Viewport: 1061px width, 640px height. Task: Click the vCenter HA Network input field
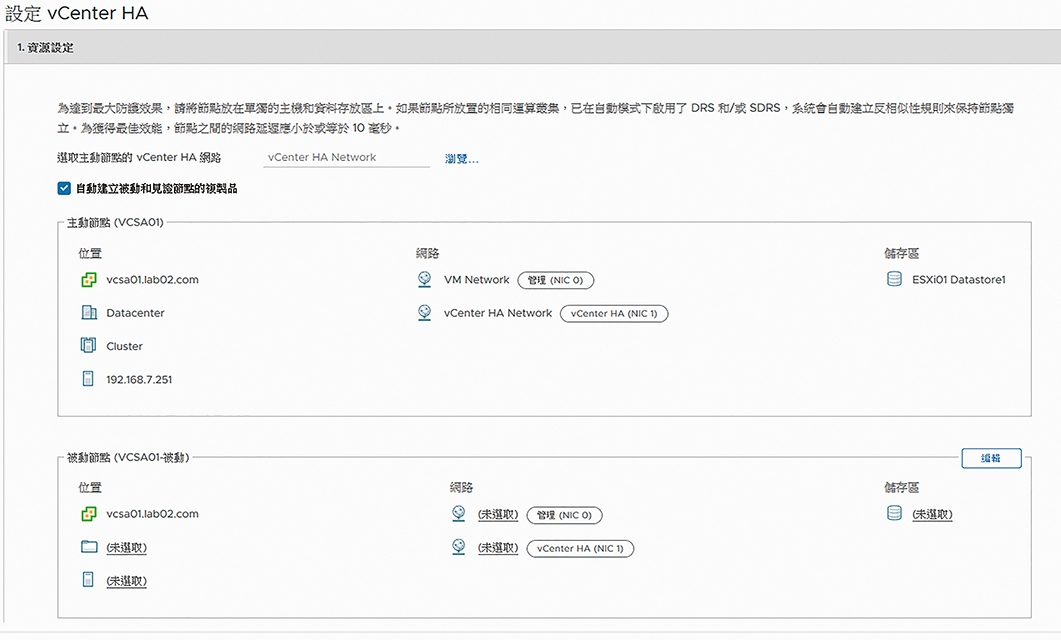coord(346,157)
